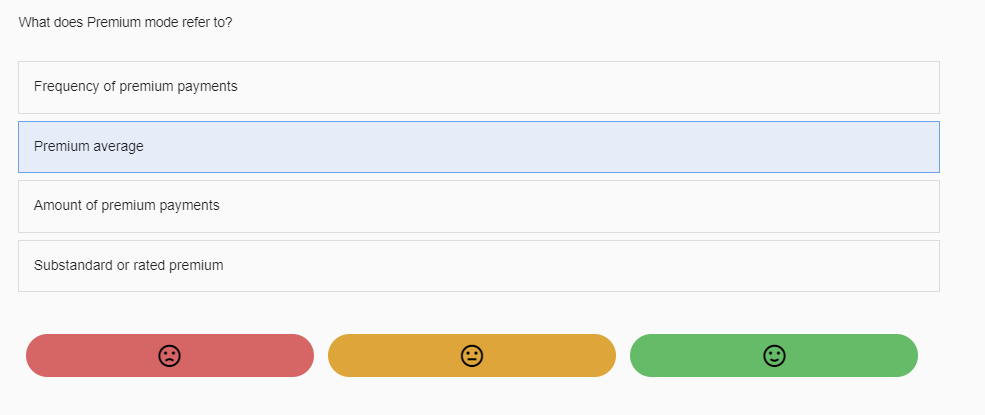Image resolution: width=985 pixels, height=415 pixels.
Task: Click the third answer option box
Action: [x=478, y=206]
